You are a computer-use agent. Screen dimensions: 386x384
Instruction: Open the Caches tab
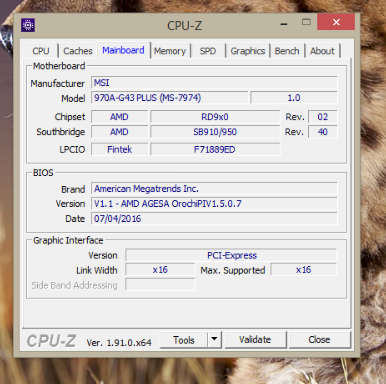78,51
